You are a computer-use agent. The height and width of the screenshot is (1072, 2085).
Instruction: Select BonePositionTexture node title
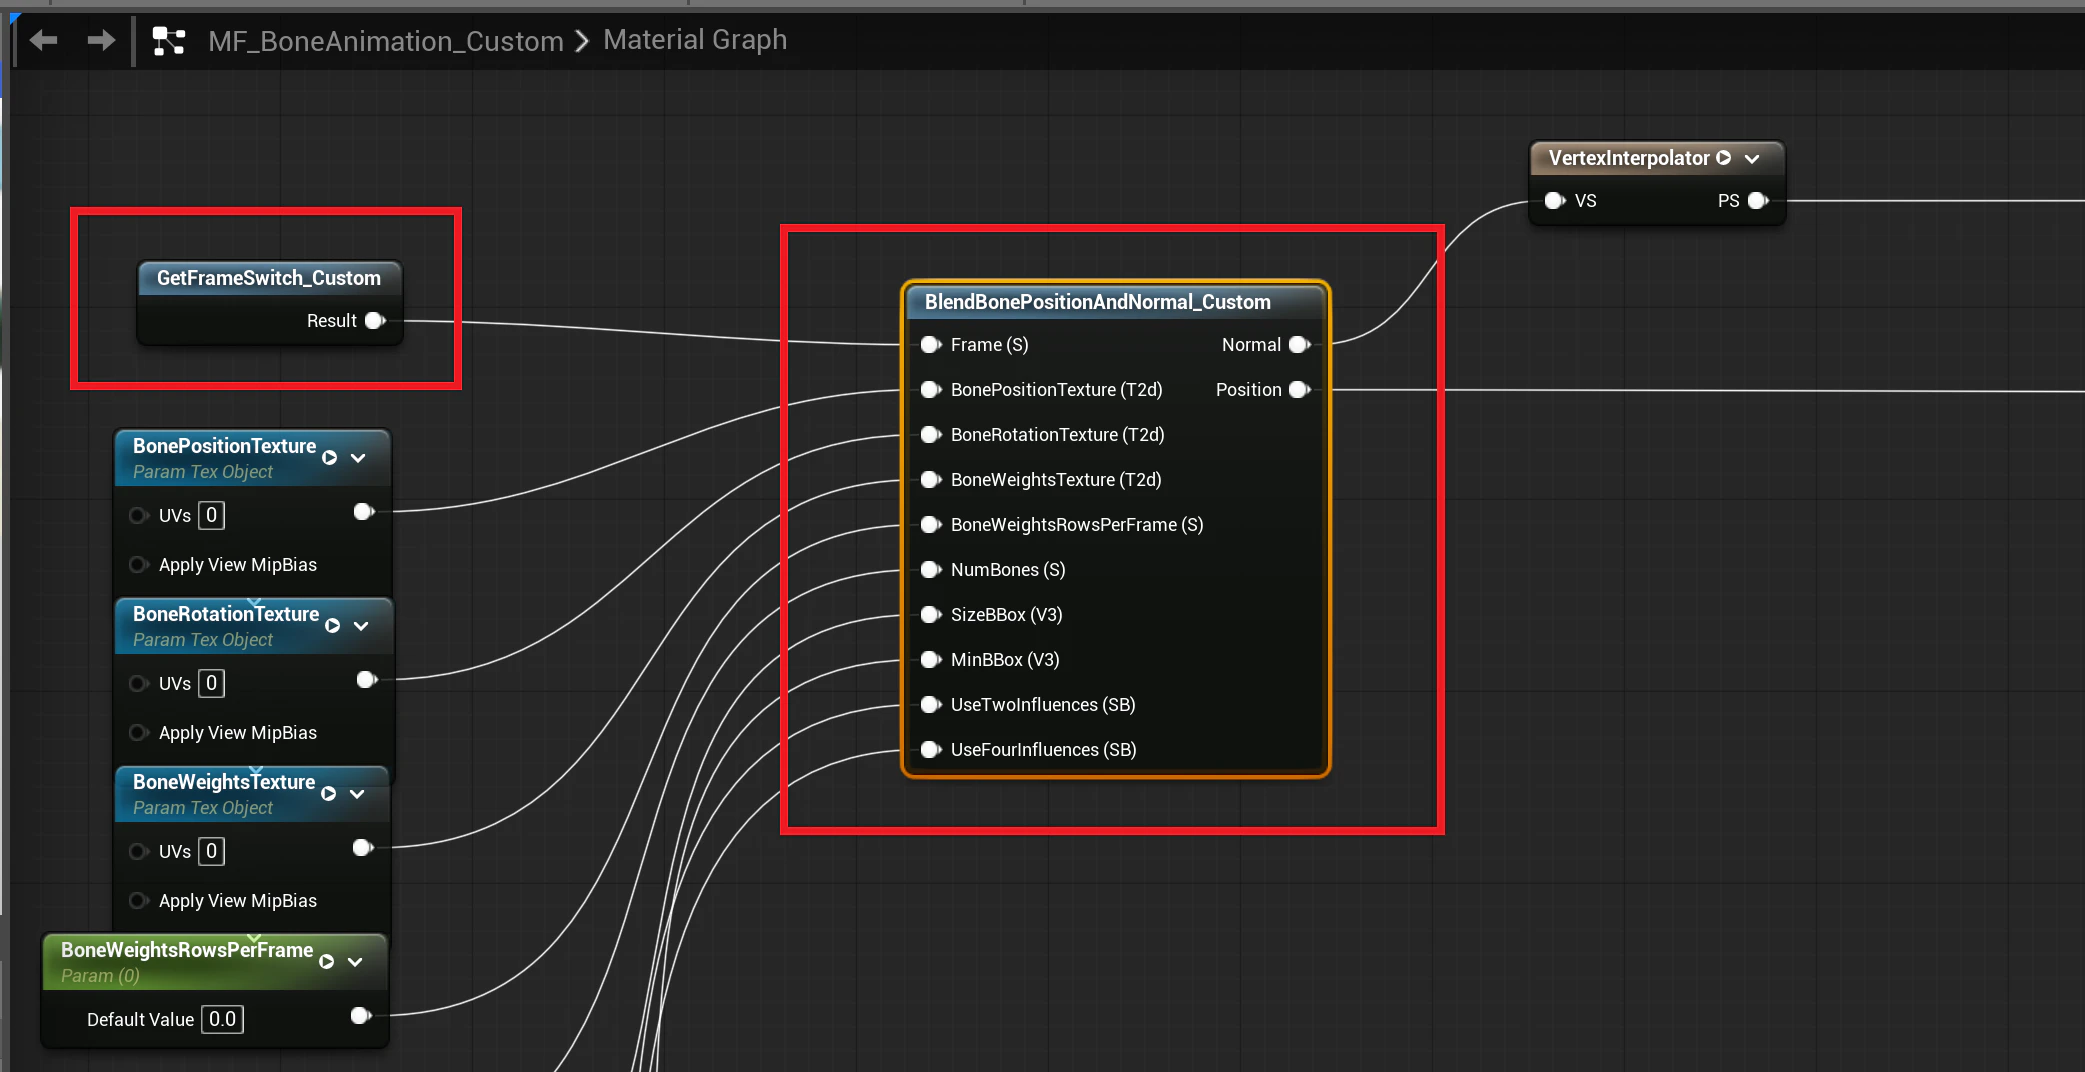click(x=224, y=446)
